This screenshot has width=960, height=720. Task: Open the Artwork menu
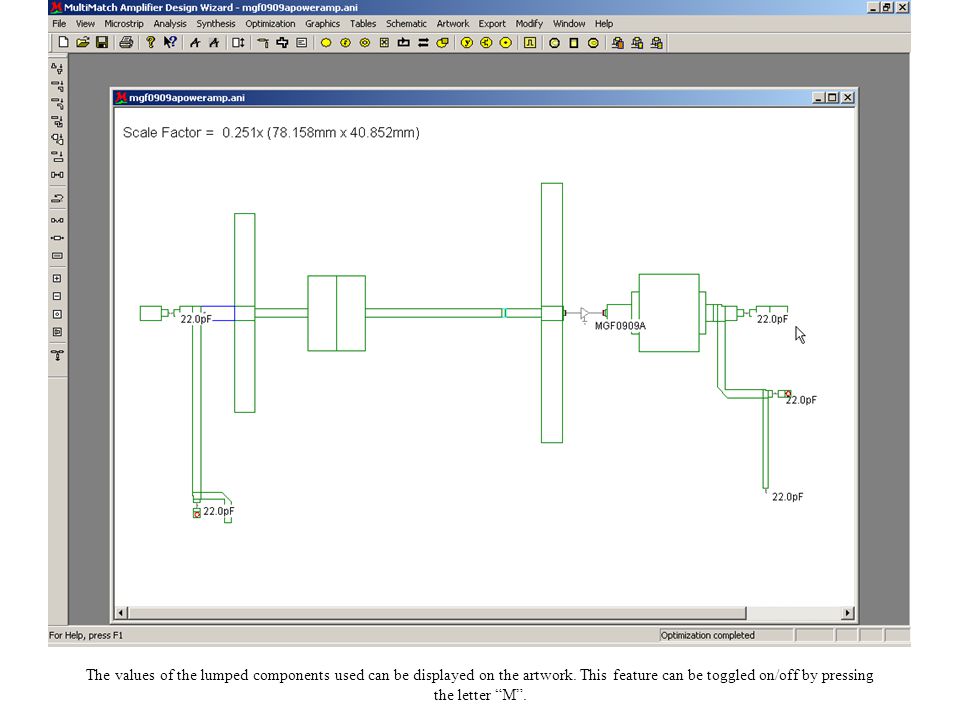pyautogui.click(x=452, y=23)
